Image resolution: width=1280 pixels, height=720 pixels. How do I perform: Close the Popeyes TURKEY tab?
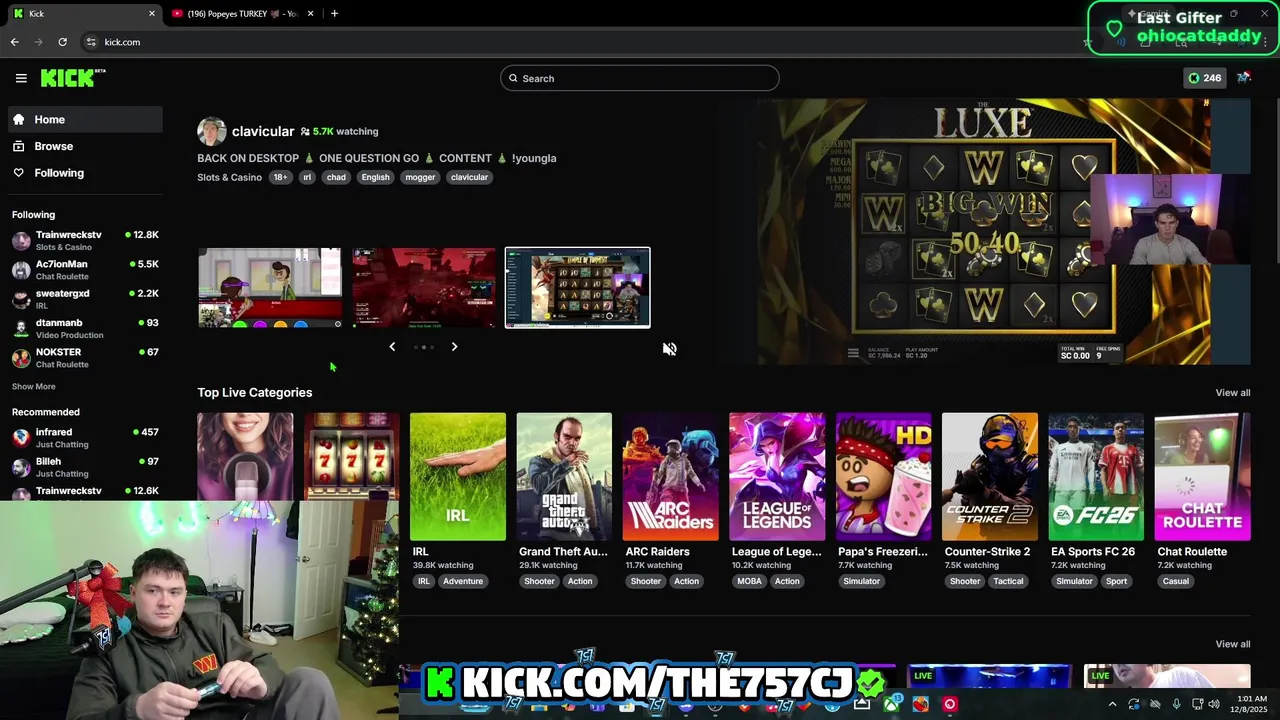[x=310, y=13]
